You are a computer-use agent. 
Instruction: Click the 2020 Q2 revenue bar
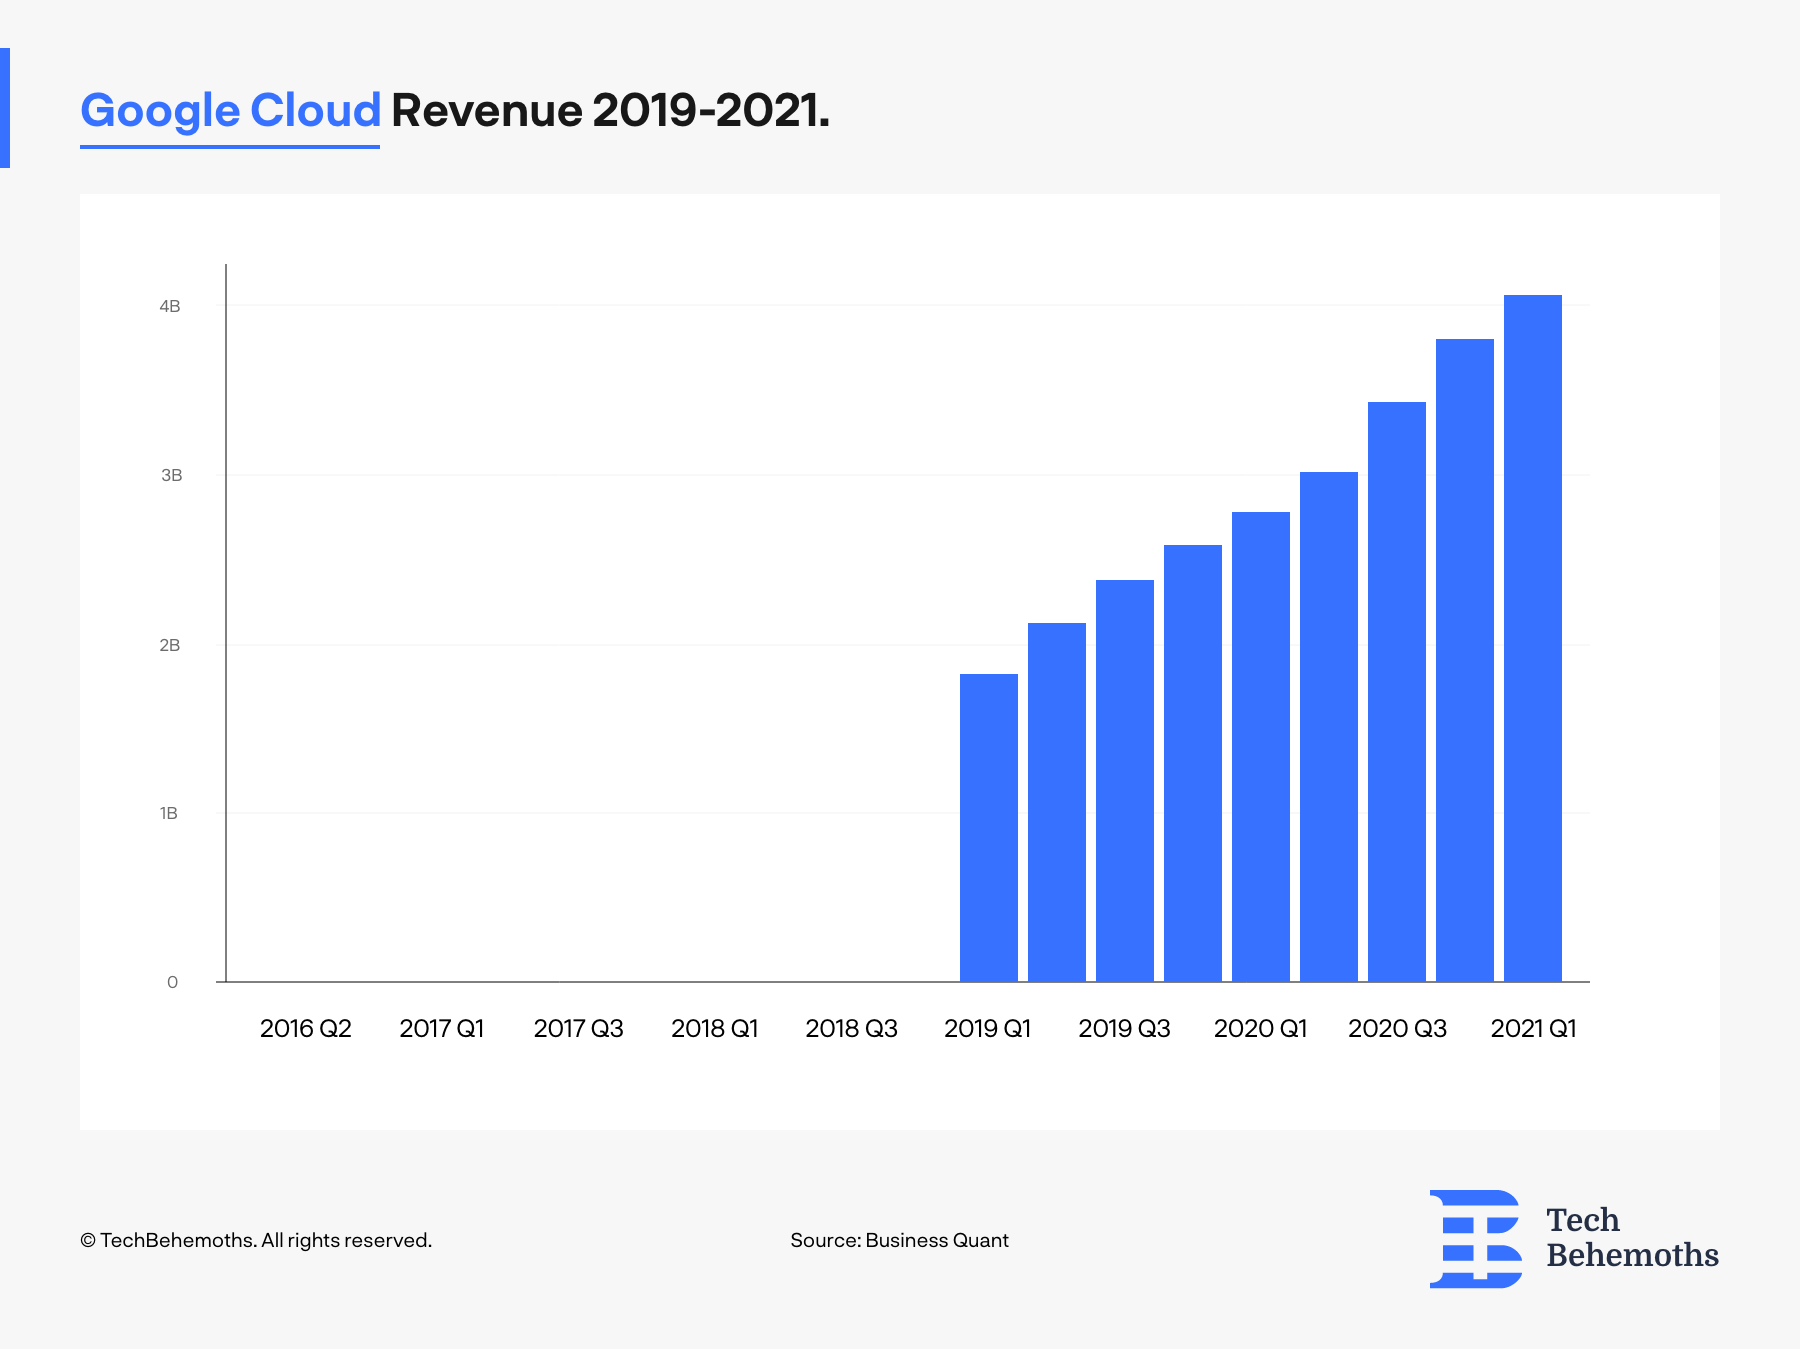point(1329,727)
